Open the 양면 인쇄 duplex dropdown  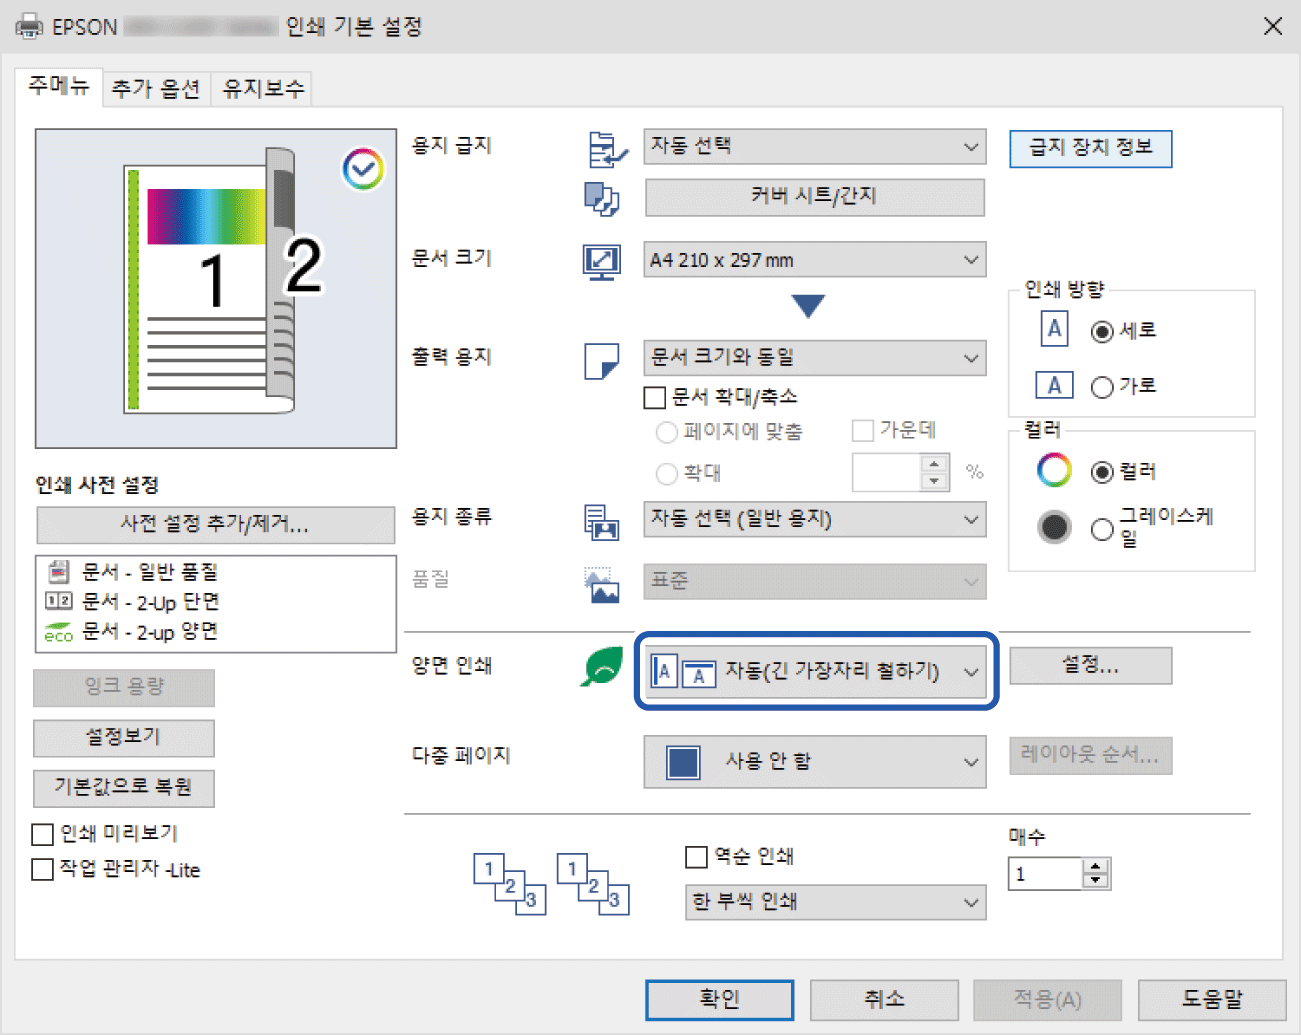pos(816,671)
